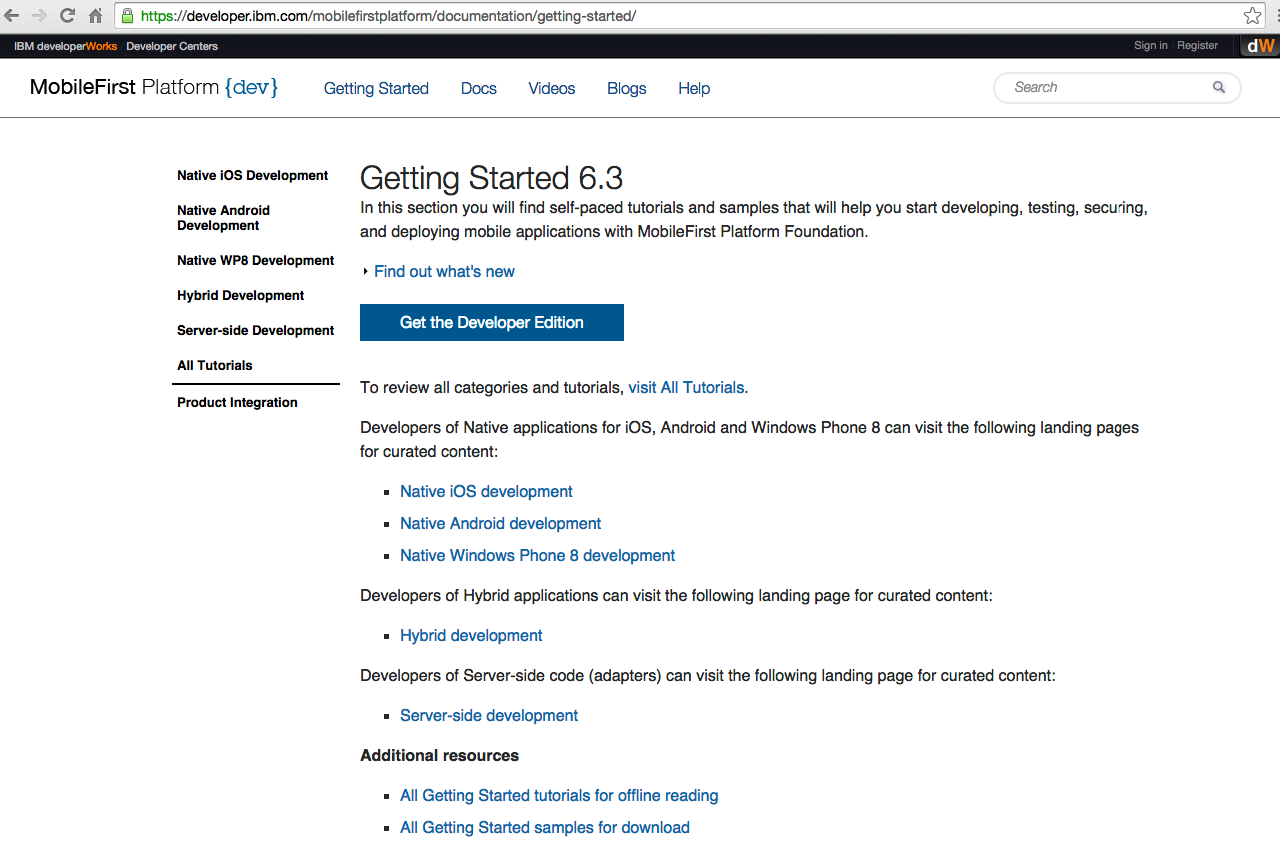Open the Getting Started nav menu

[x=376, y=88]
